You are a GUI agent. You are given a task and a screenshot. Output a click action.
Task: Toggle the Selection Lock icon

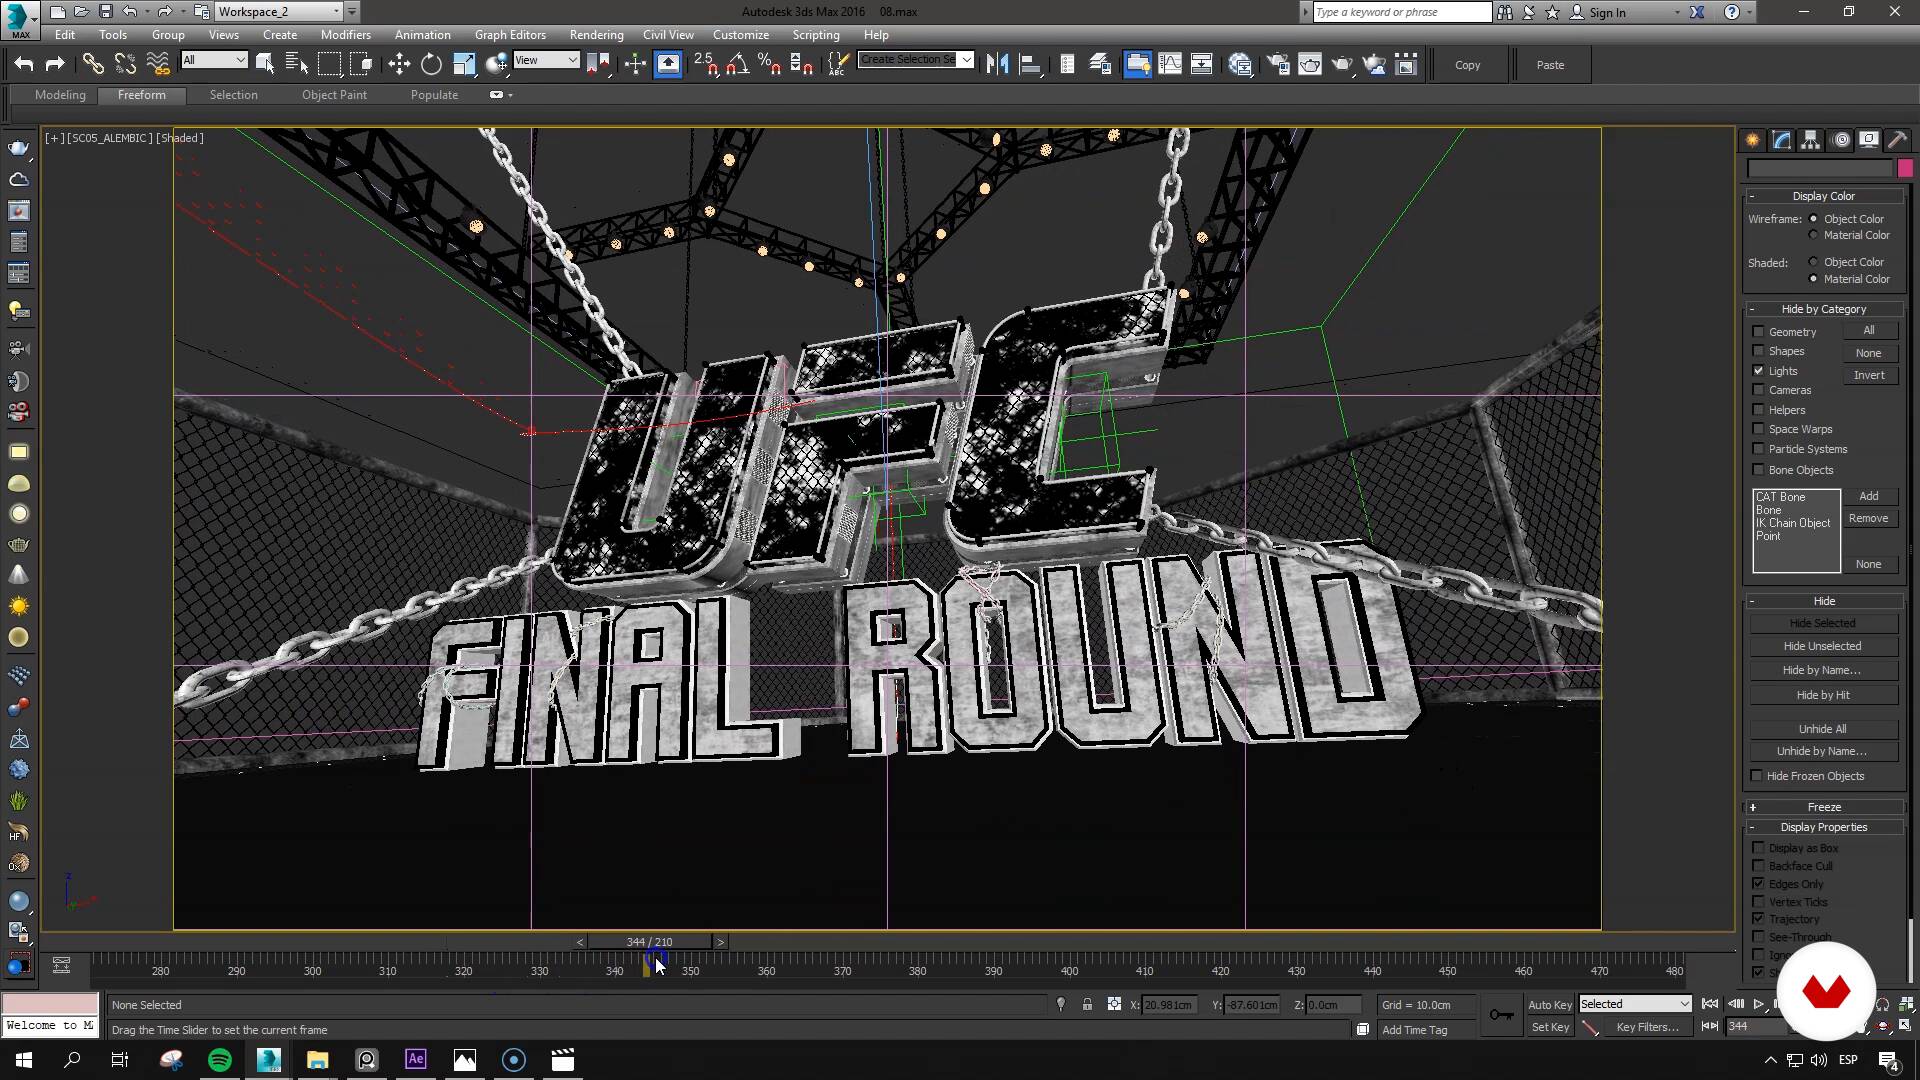1087,1005
